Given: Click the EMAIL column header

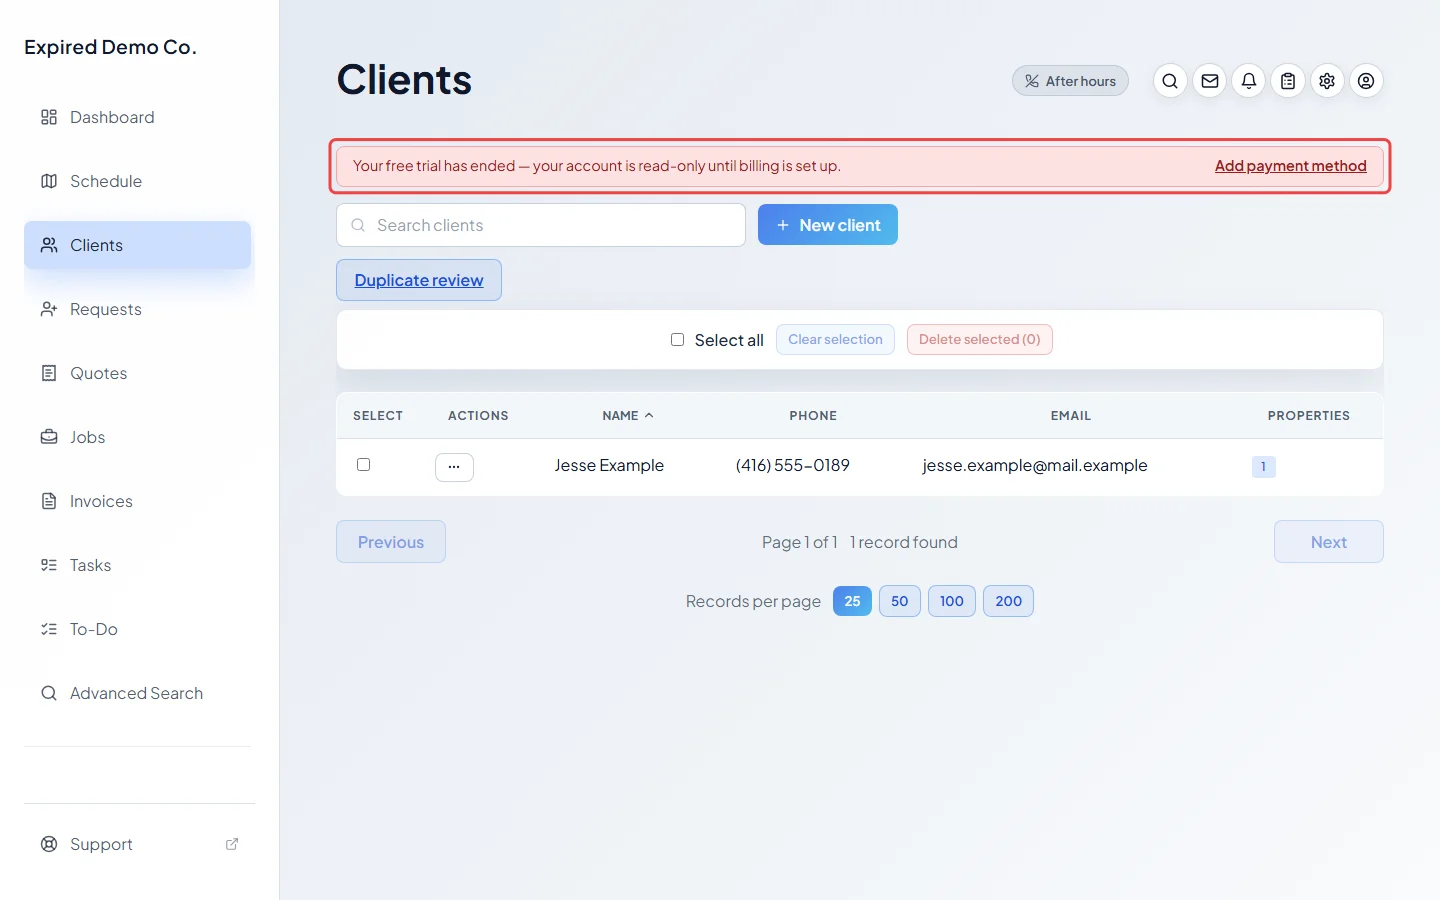Looking at the screenshot, I should click(x=1071, y=415).
